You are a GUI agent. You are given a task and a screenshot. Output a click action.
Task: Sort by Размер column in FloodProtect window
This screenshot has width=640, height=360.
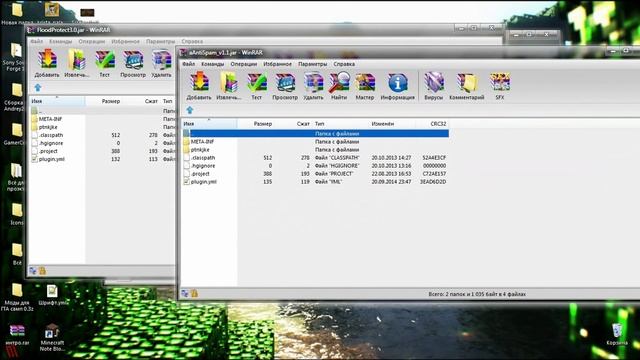coord(111,101)
